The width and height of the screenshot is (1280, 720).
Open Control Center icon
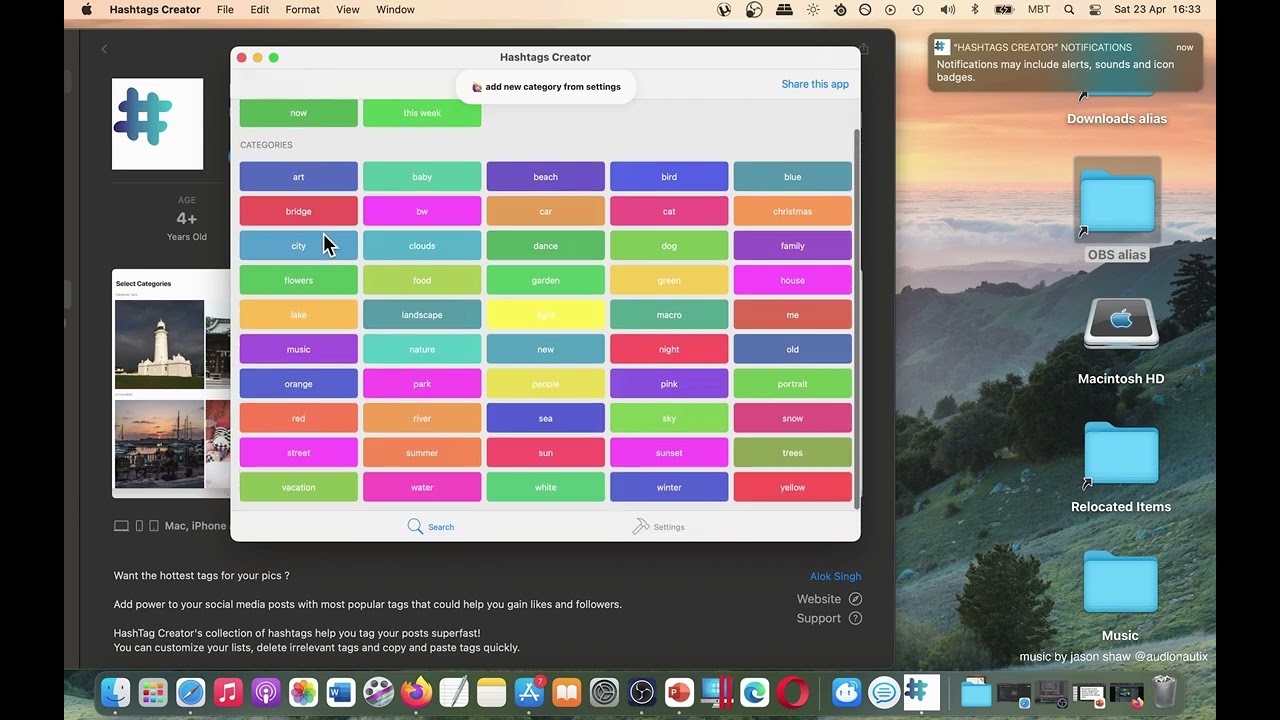point(1095,10)
